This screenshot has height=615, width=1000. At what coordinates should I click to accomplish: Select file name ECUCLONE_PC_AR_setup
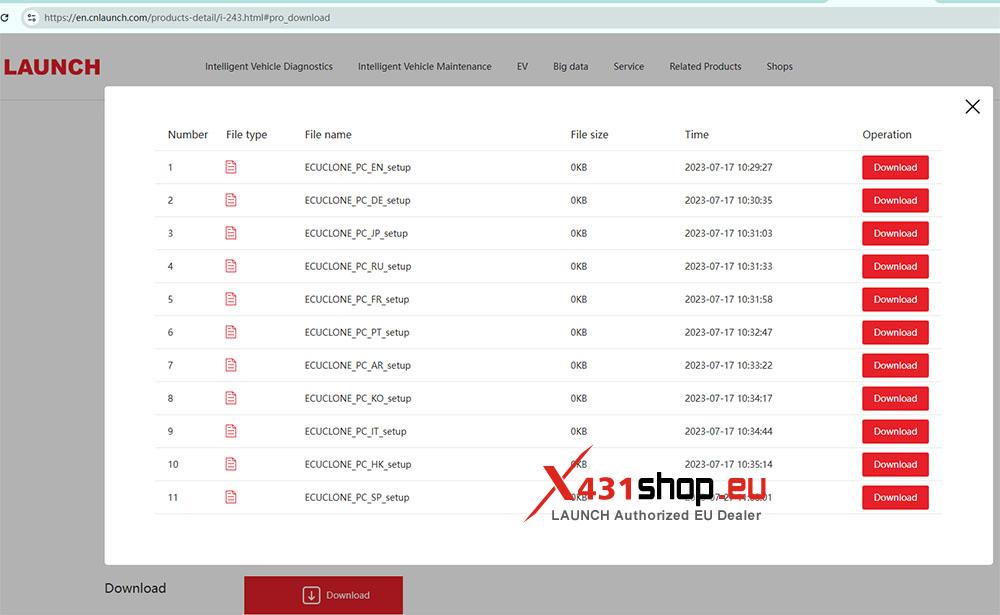(357, 366)
